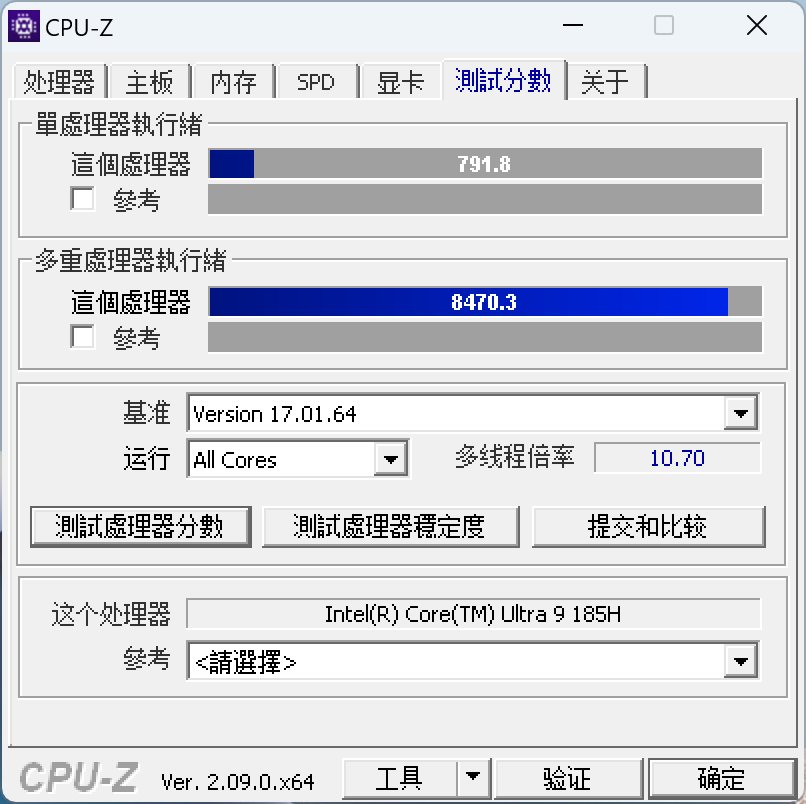Screen dimensions: 806x804
Task: Close the CPU-Z window
Action: (x=757, y=25)
